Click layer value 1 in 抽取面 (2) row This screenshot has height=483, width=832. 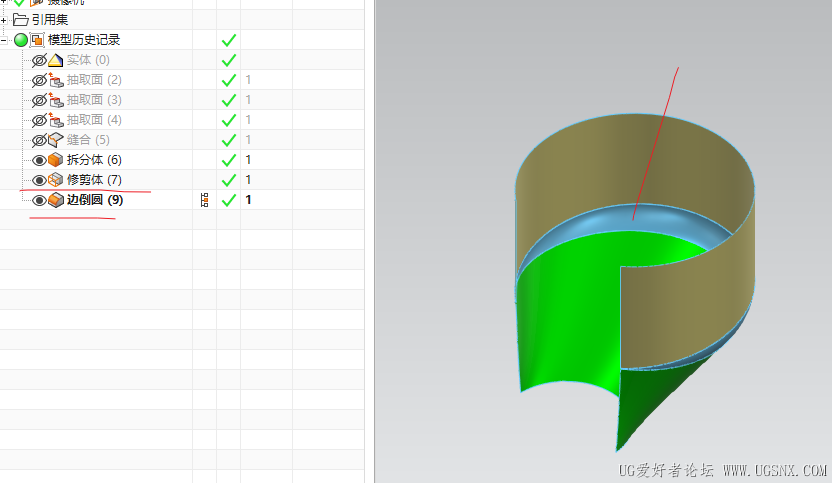pyautogui.click(x=248, y=80)
